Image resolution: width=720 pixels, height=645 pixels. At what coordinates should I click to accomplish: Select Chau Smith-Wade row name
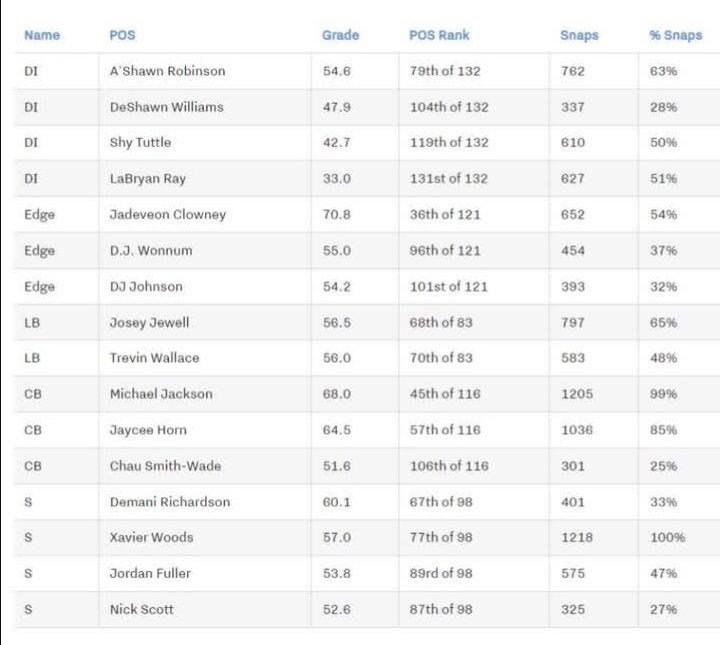pos(165,466)
